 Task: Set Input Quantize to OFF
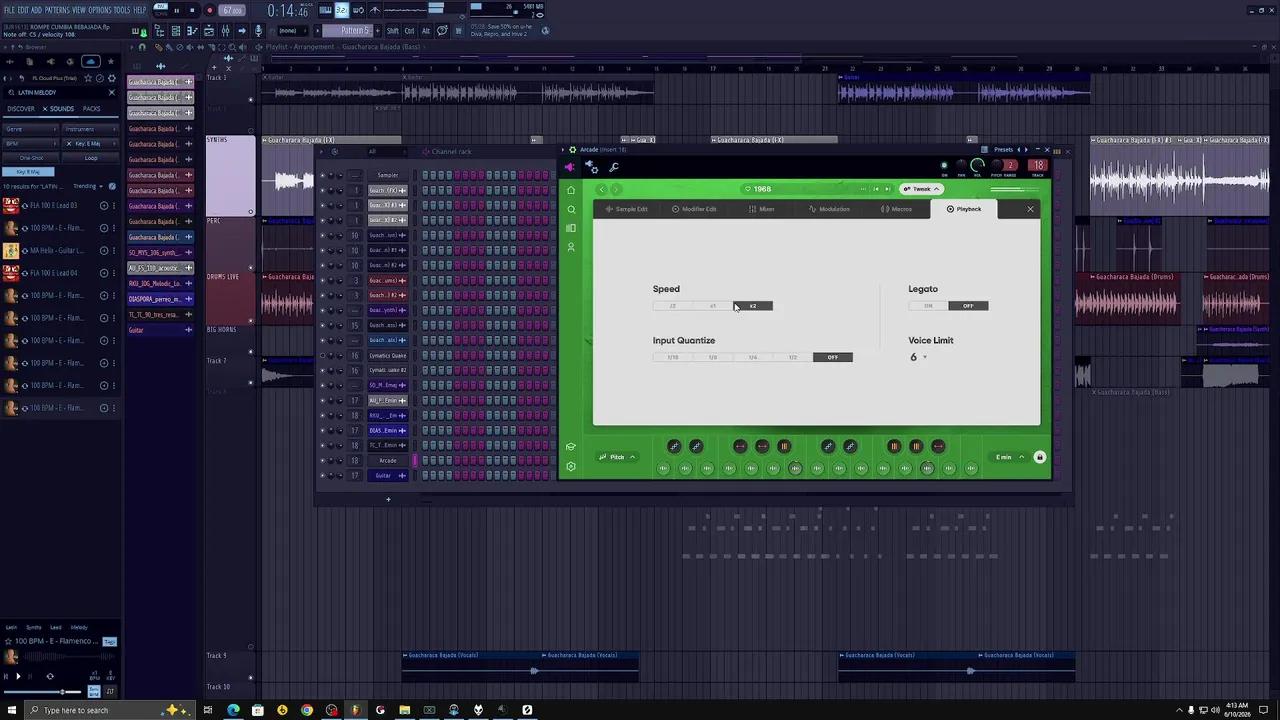click(x=833, y=357)
